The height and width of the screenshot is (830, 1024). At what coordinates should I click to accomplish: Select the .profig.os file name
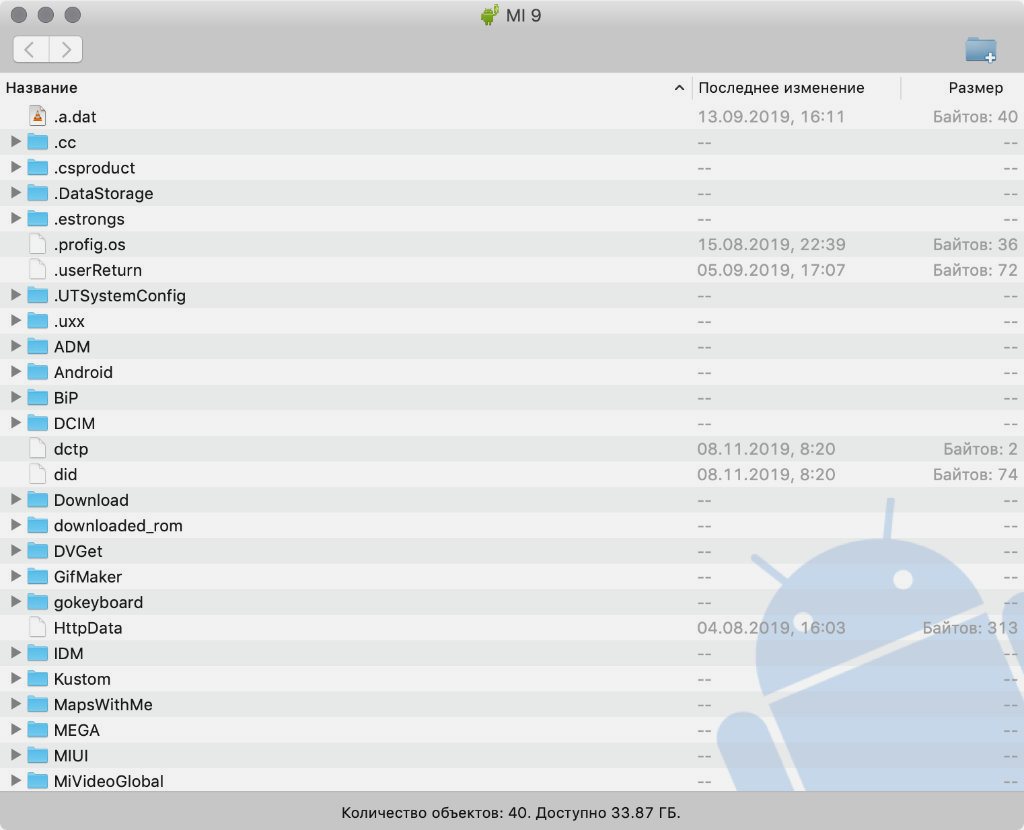click(x=90, y=244)
